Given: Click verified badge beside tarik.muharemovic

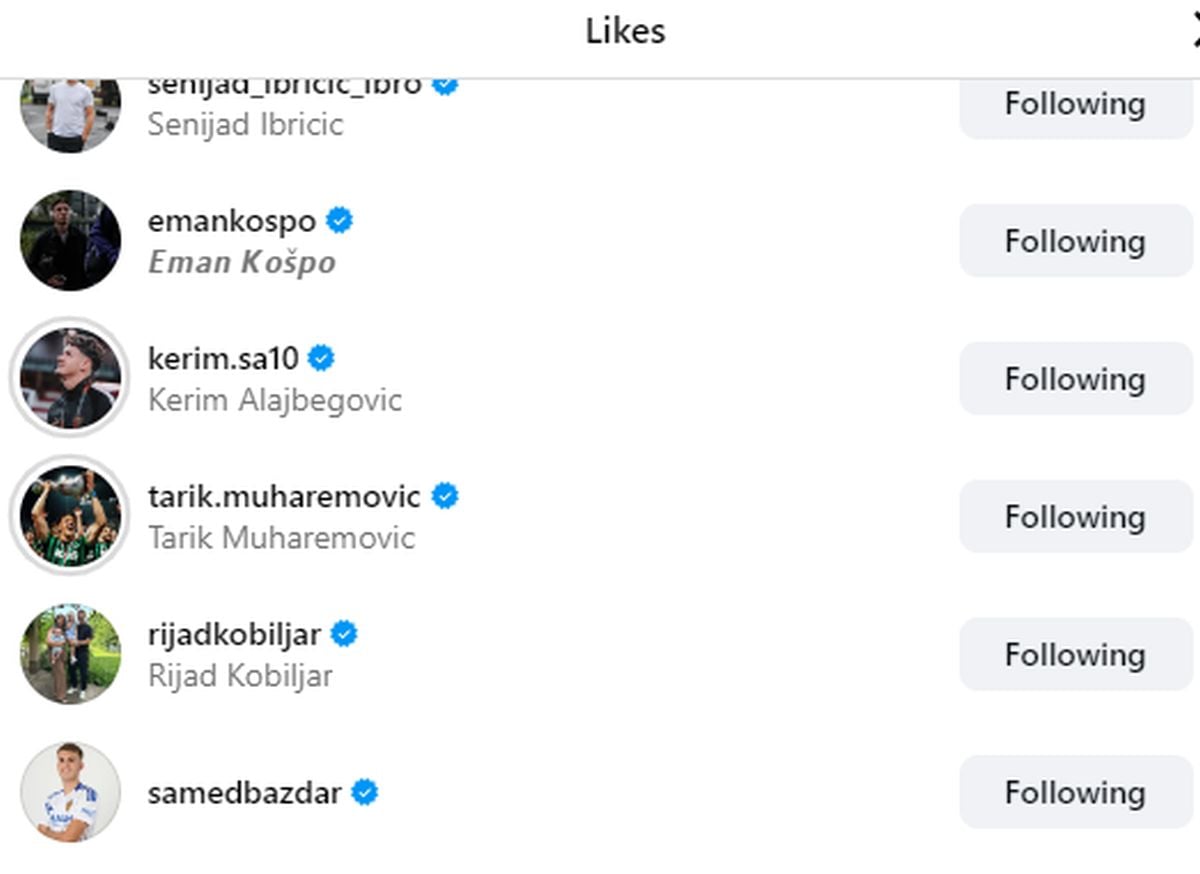Looking at the screenshot, I should [445, 496].
